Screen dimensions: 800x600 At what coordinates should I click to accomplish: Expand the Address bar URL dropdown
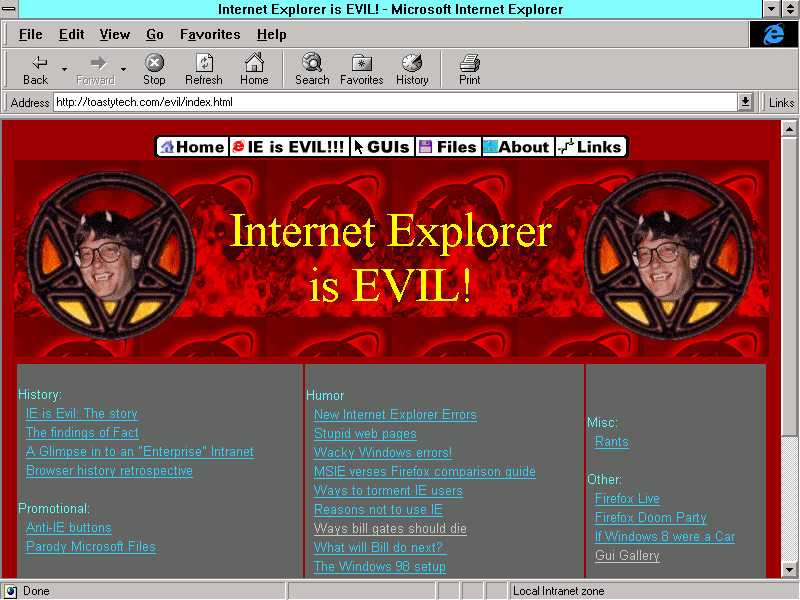pos(745,102)
